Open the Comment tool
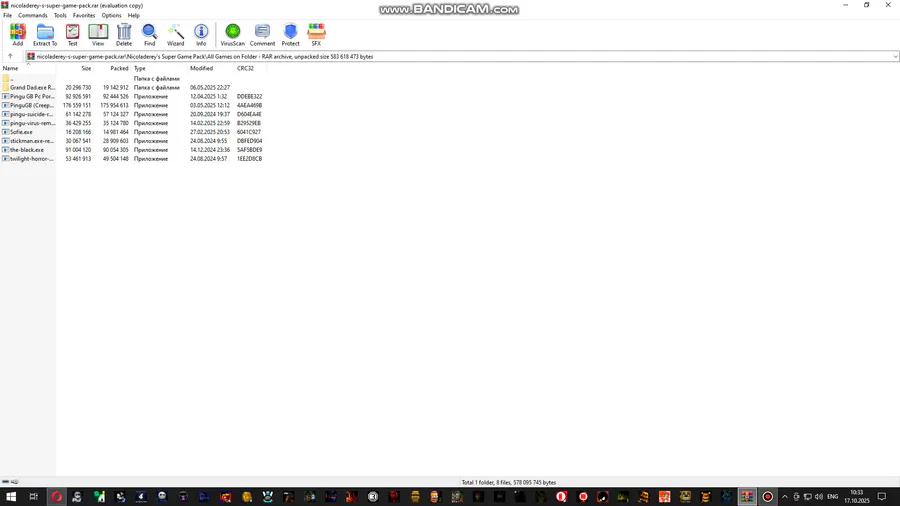The image size is (900, 506). click(262, 34)
